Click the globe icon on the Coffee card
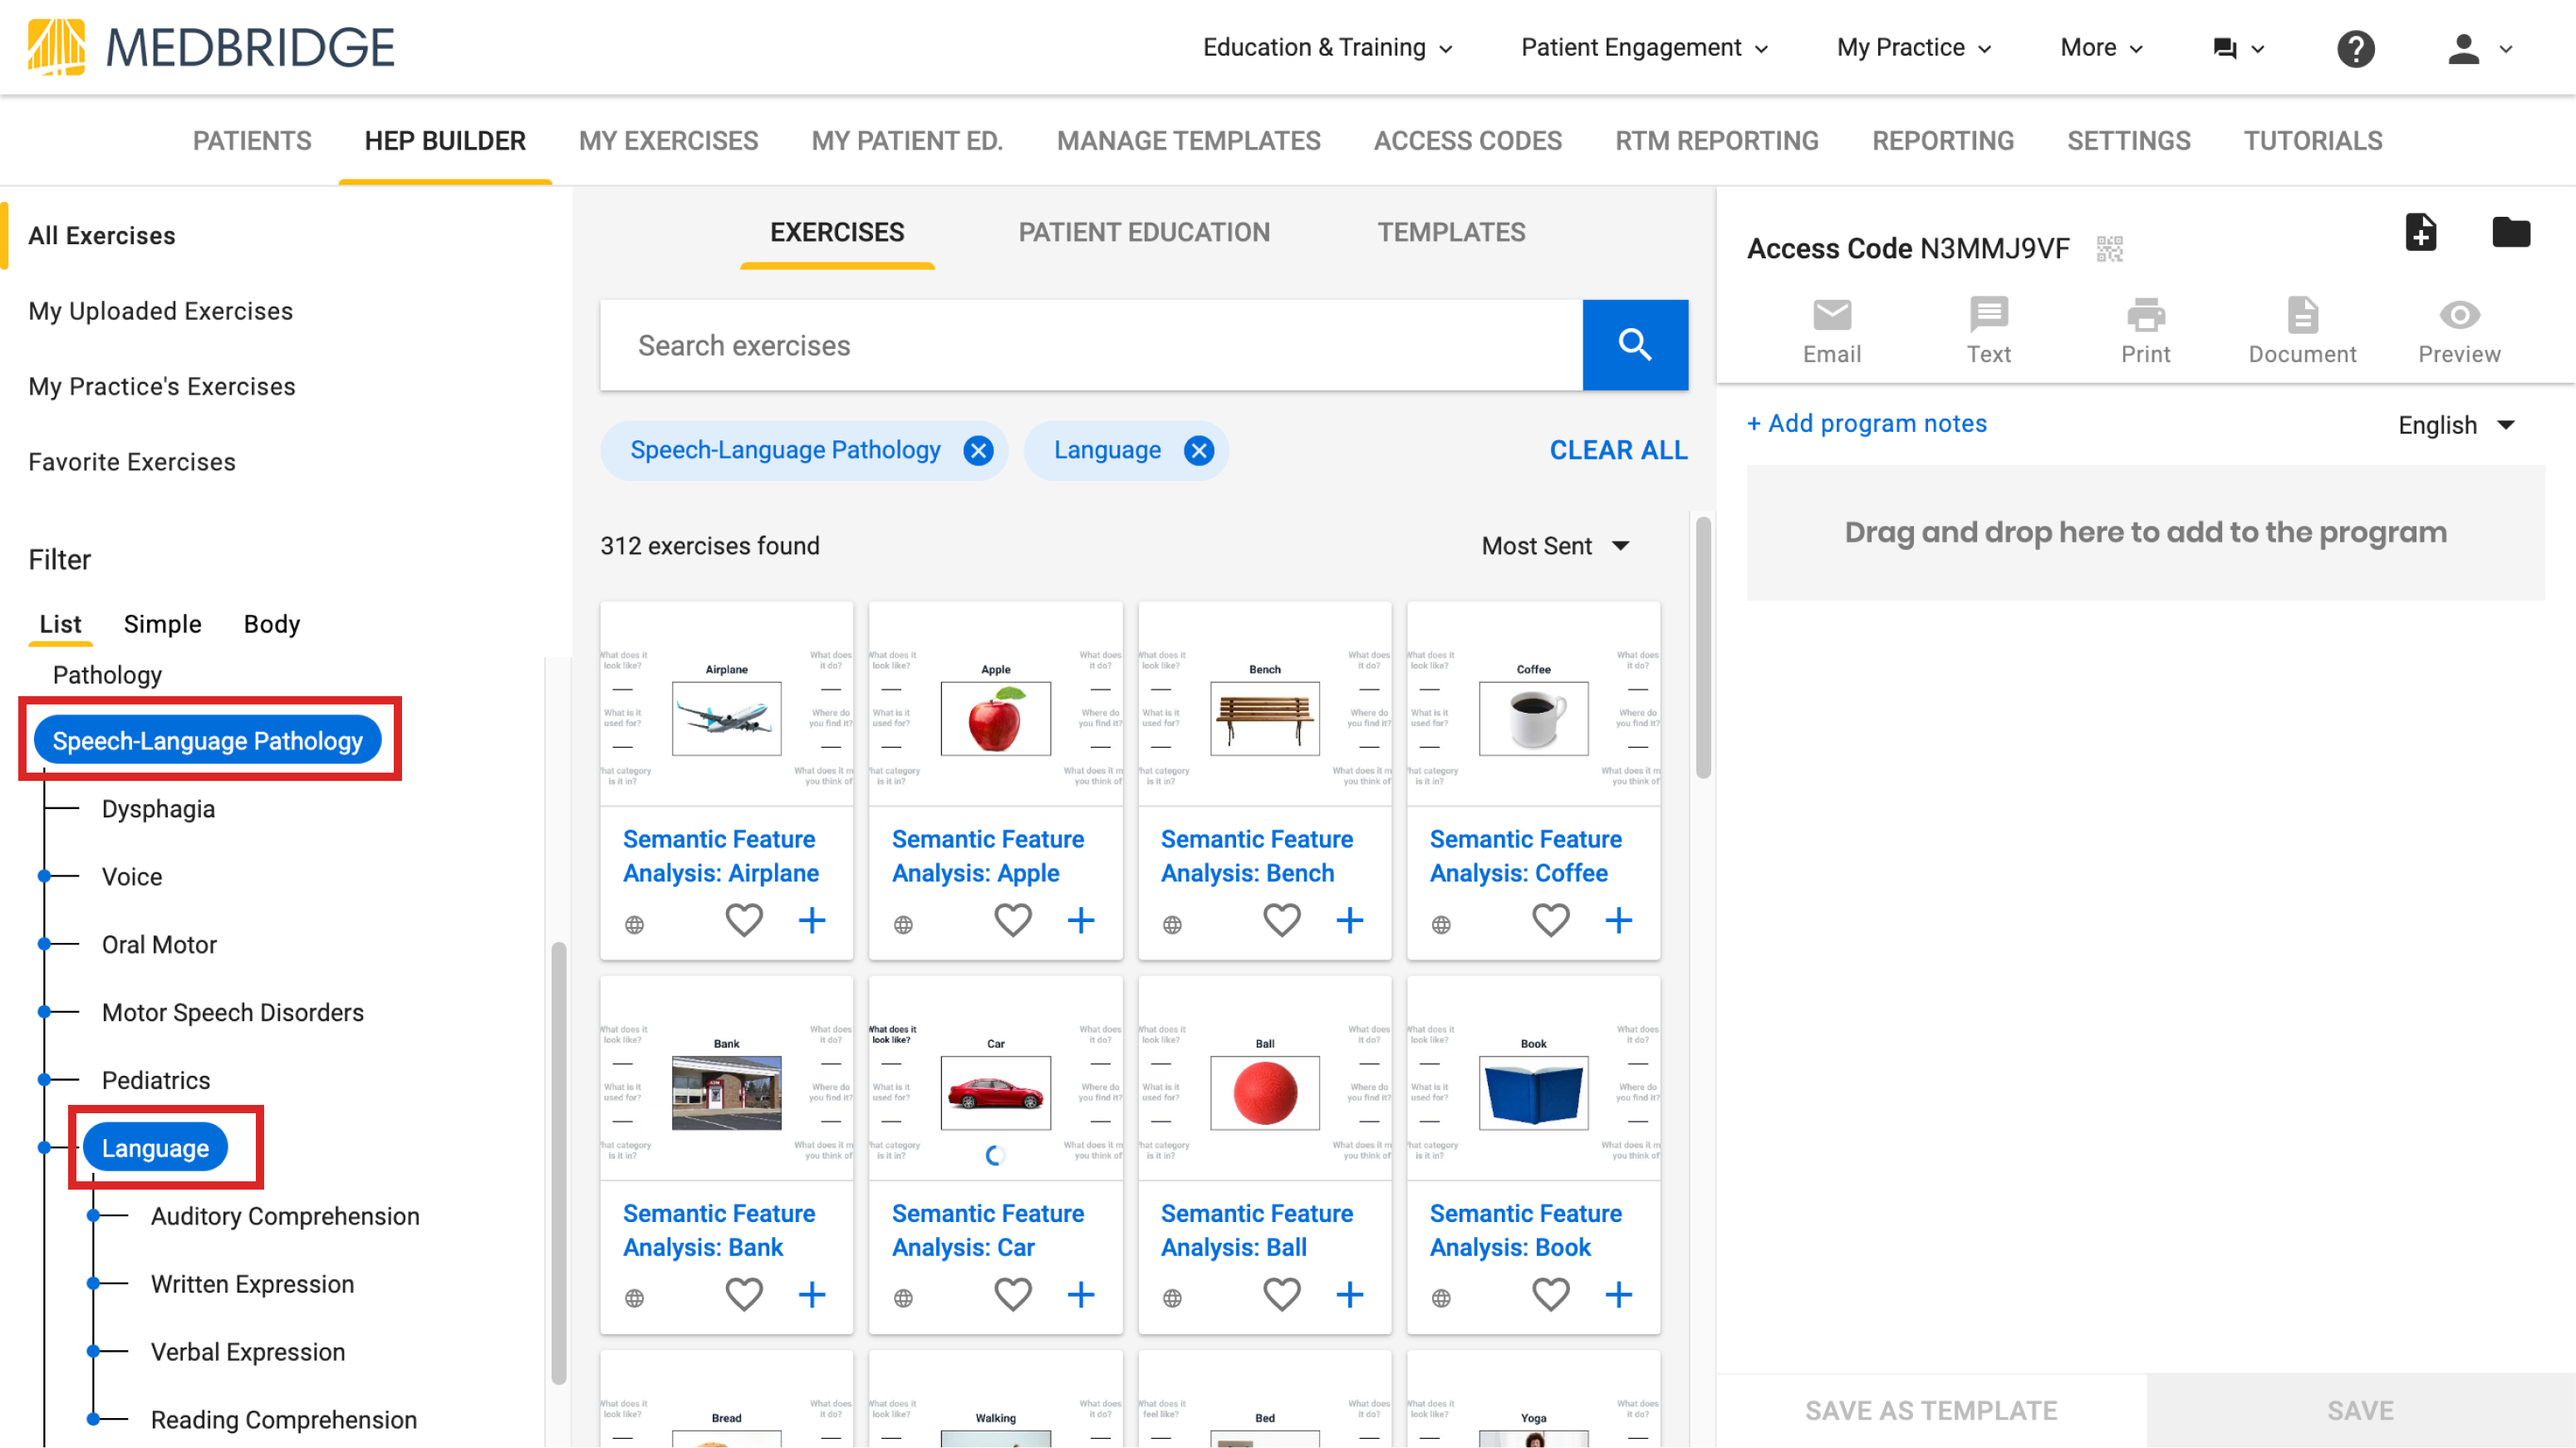The image size is (2576, 1448). 1441,925
